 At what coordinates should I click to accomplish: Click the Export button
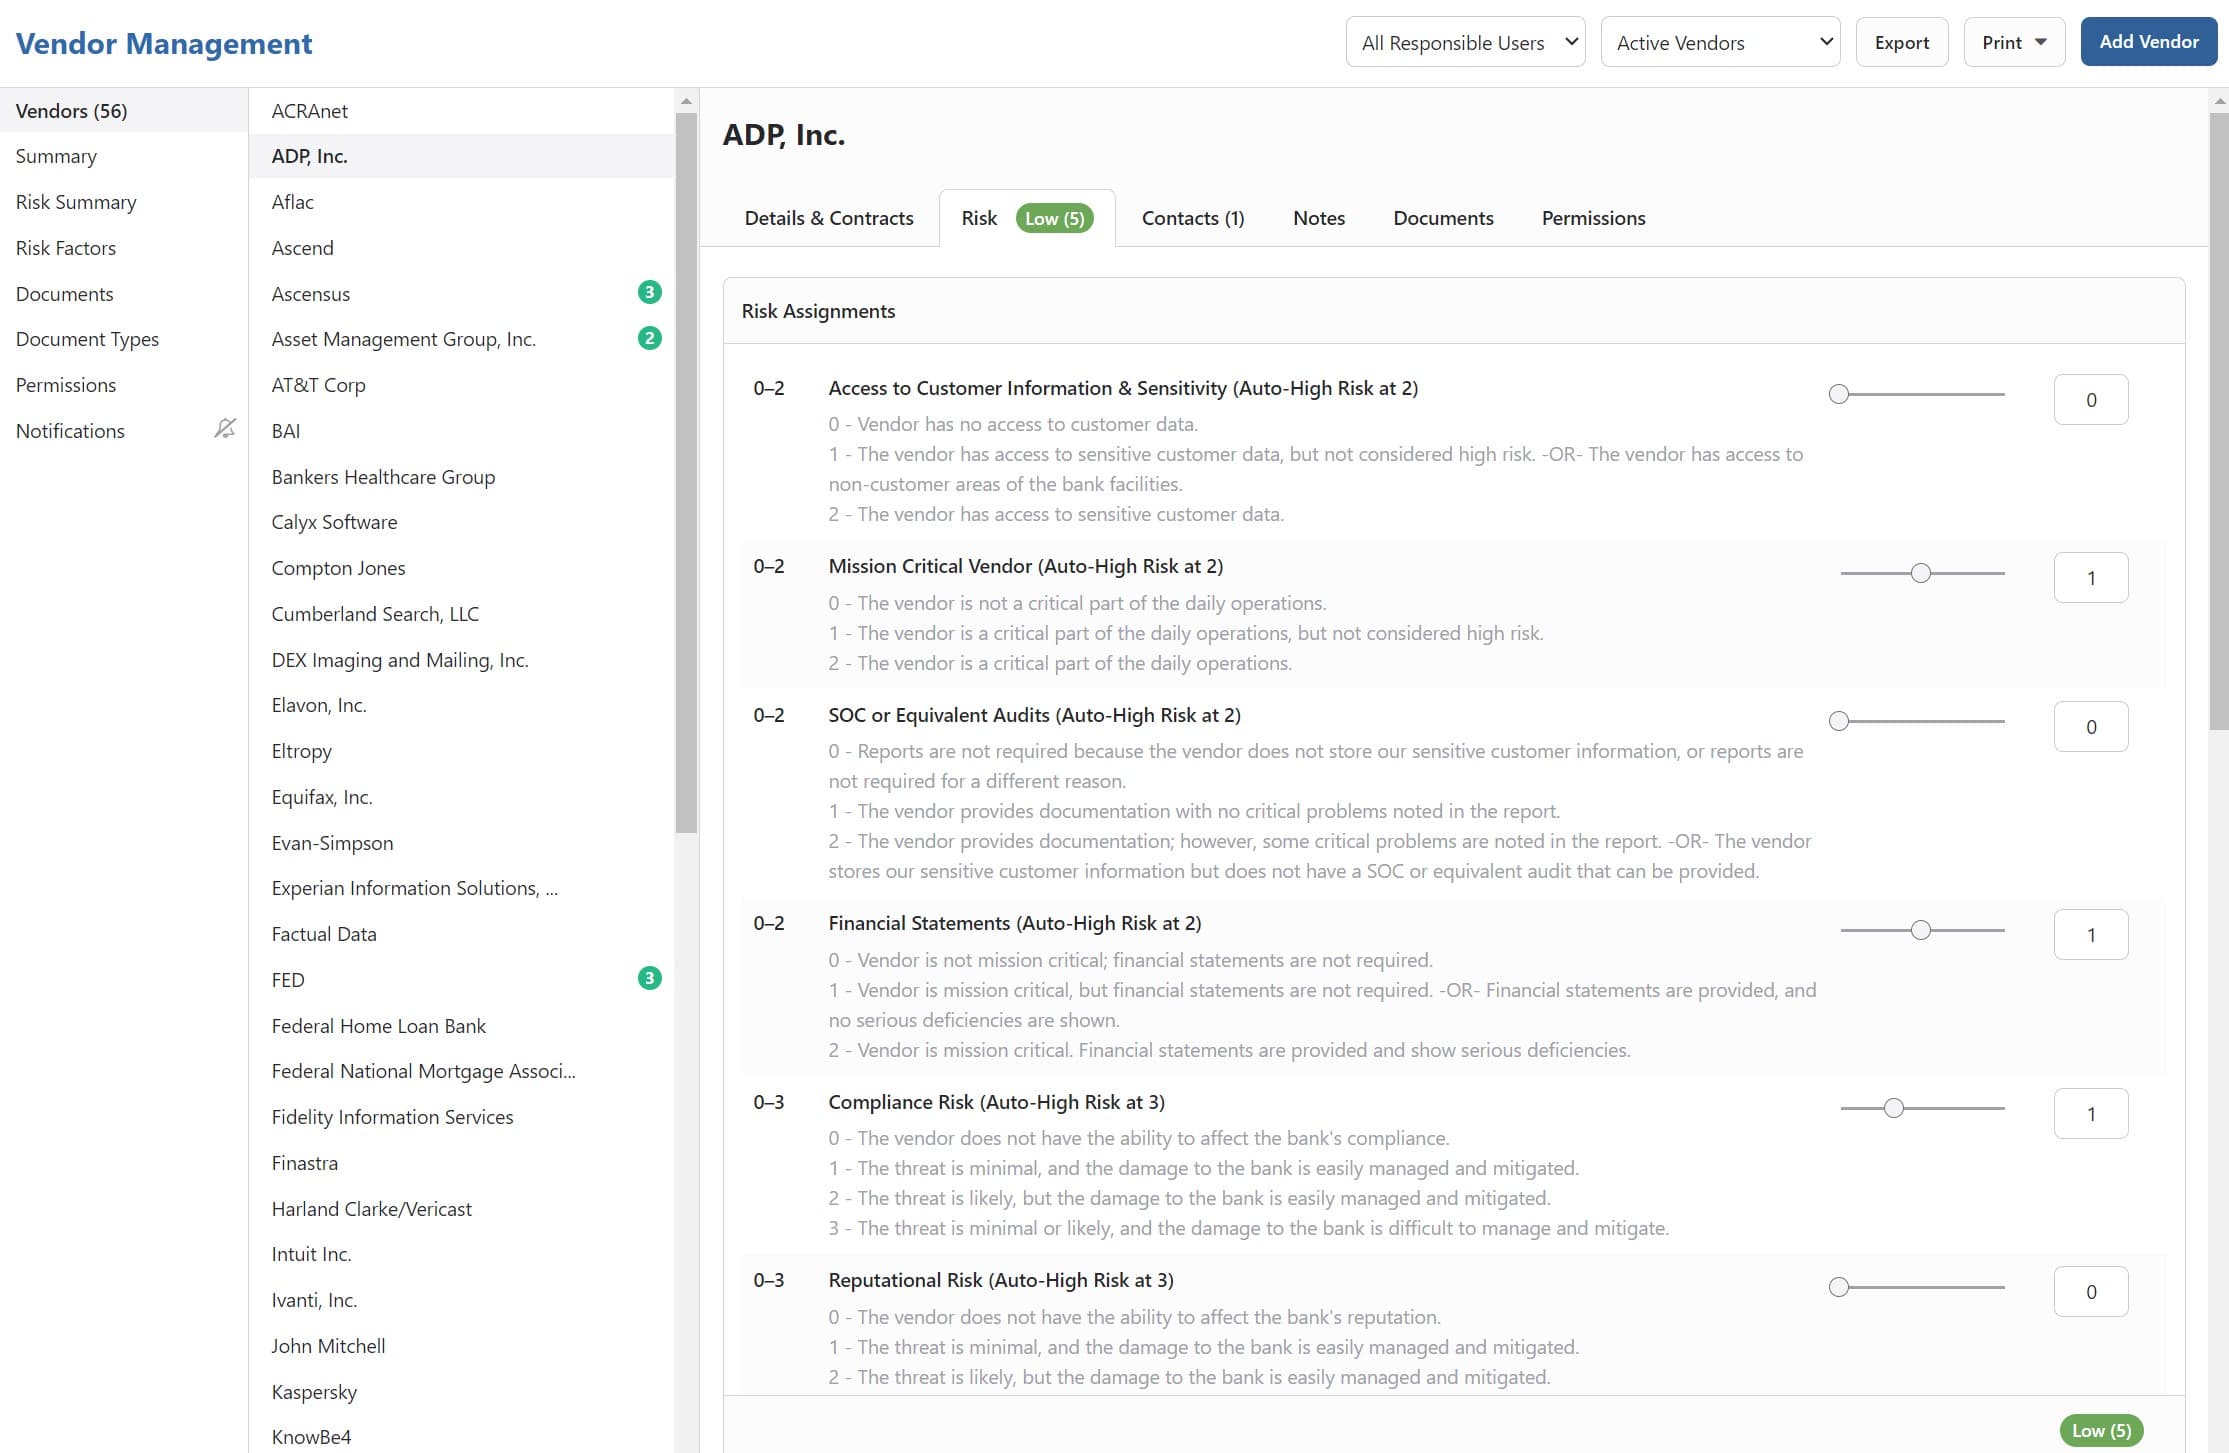click(x=1901, y=42)
